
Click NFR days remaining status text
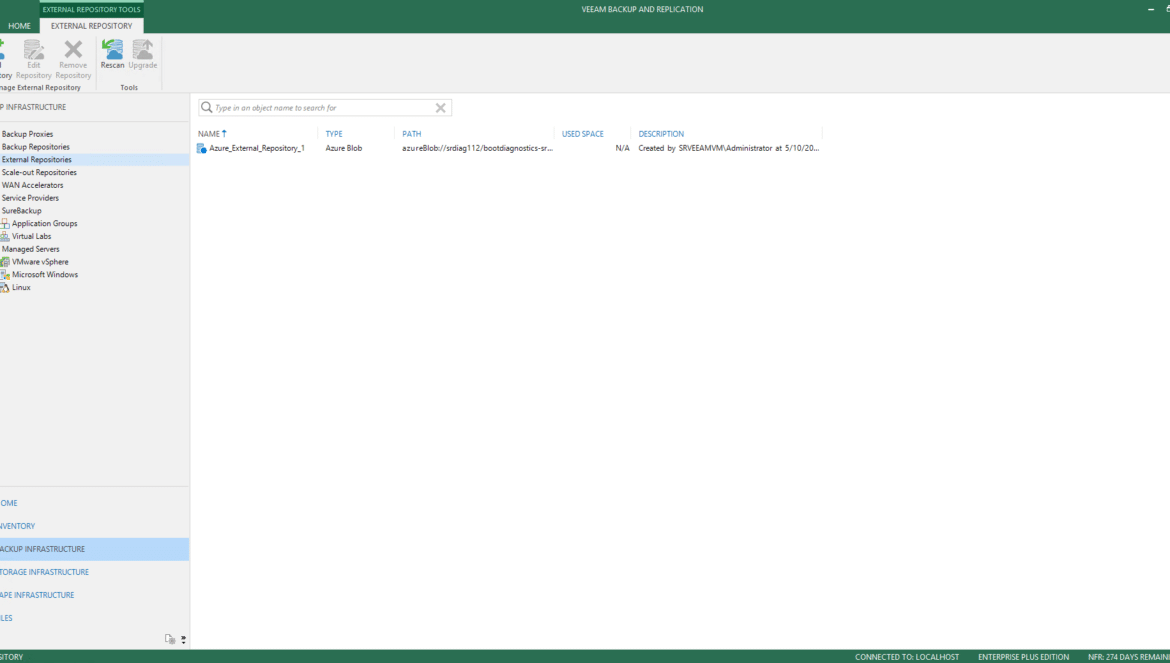pyautogui.click(x=1128, y=657)
